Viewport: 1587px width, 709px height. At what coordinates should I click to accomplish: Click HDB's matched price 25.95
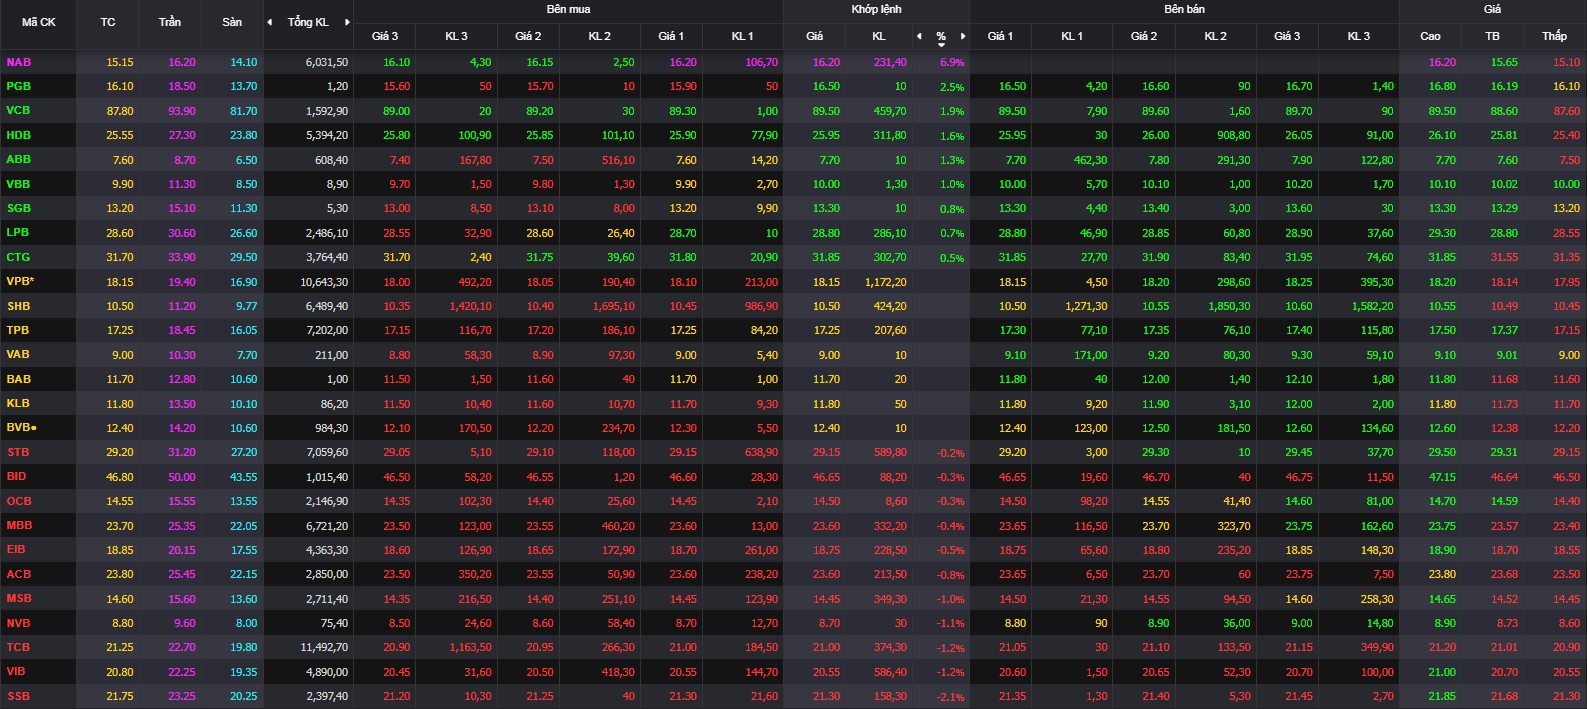(x=826, y=135)
